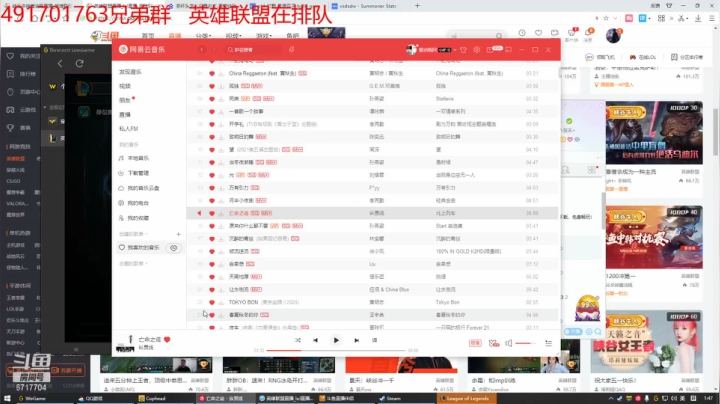Play previous track
The height and width of the screenshot is (404, 720).
315,340
